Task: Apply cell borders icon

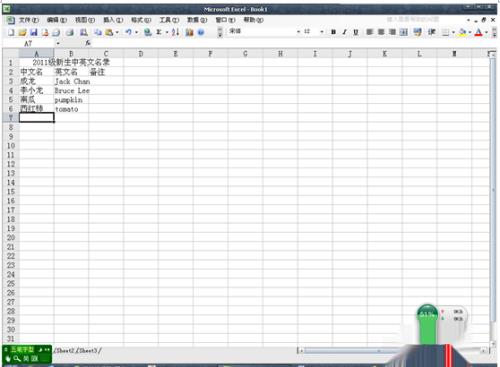Action: point(445,32)
